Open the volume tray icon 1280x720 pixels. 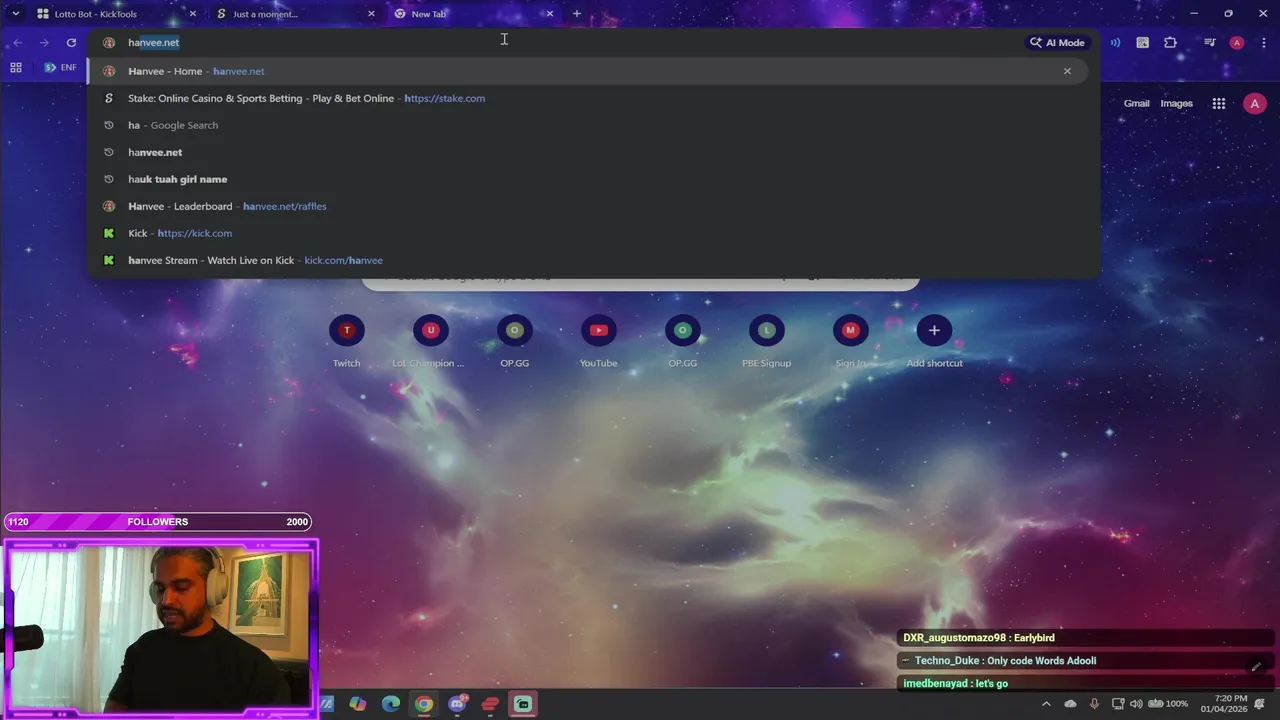click(1136, 704)
